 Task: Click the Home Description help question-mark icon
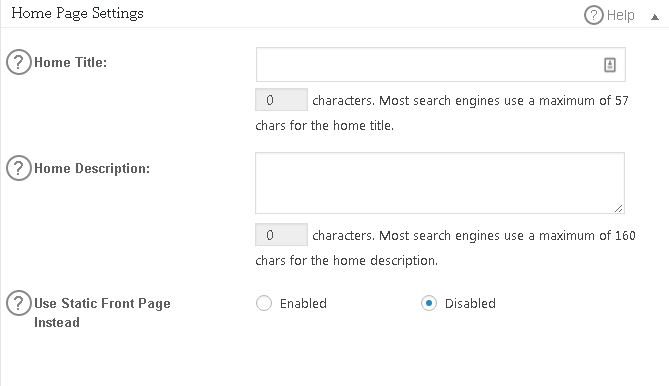click(19, 168)
